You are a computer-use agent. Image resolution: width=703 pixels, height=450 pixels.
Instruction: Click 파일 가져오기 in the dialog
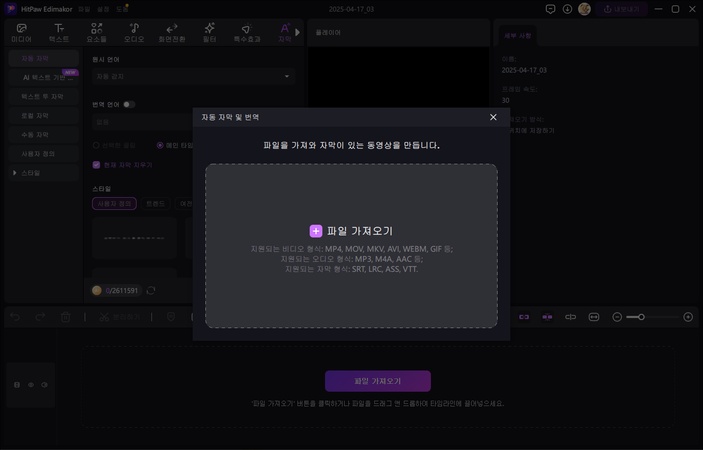point(351,231)
